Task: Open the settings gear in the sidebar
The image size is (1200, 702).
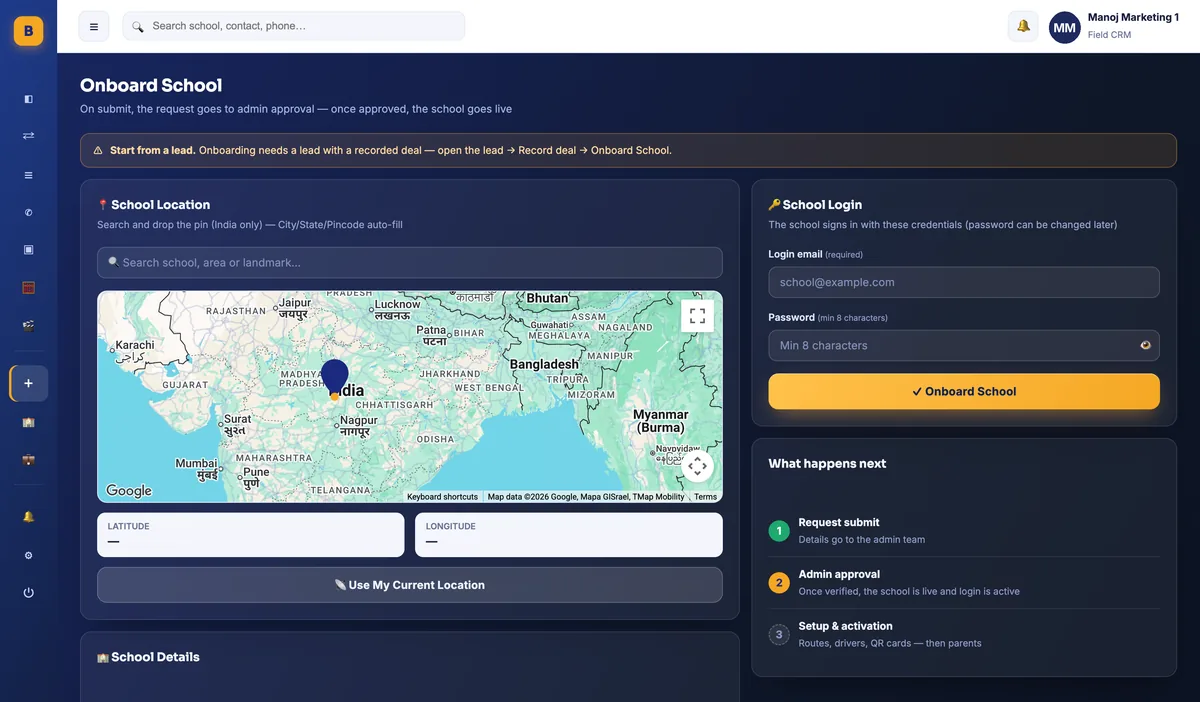Action: (x=28, y=555)
